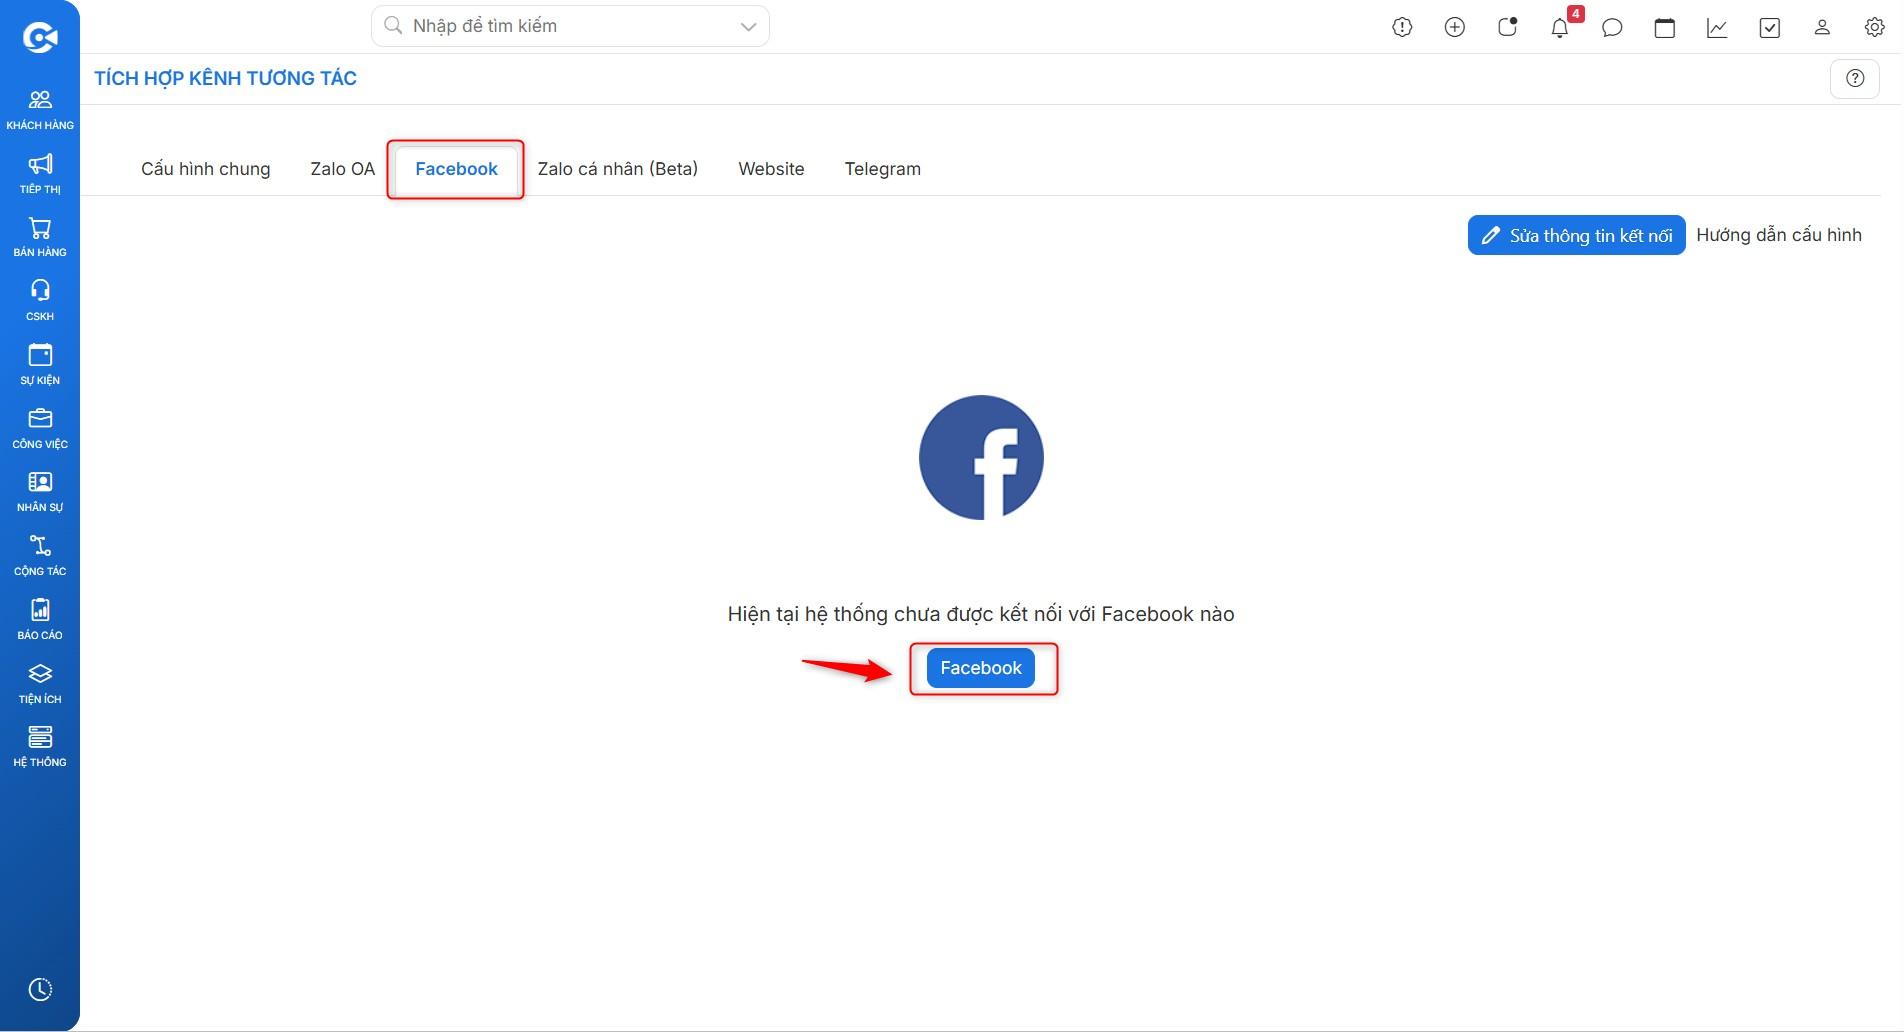Click the blue Facebook connect button

click(981, 668)
